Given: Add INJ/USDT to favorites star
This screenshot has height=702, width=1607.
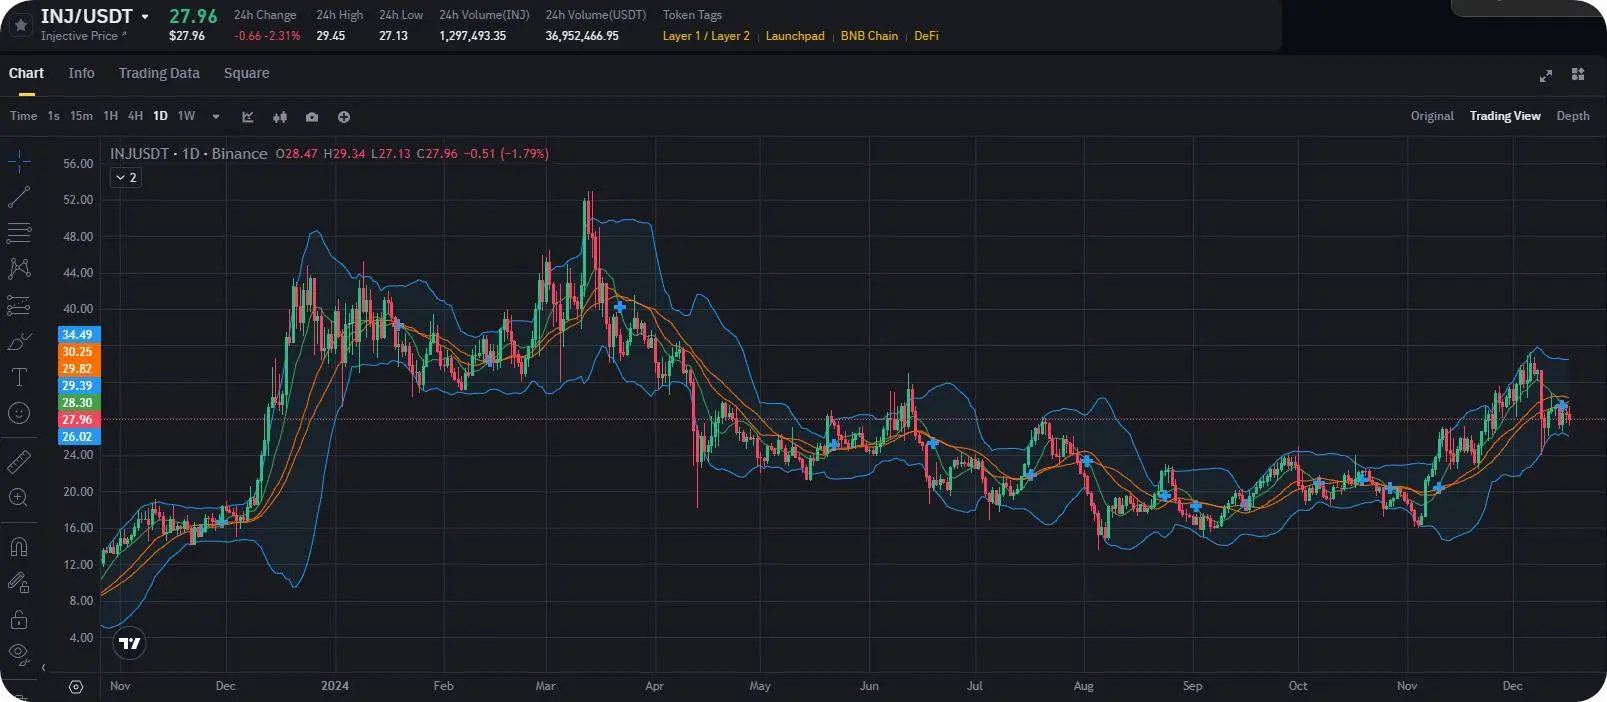Looking at the screenshot, I should tap(20, 25).
